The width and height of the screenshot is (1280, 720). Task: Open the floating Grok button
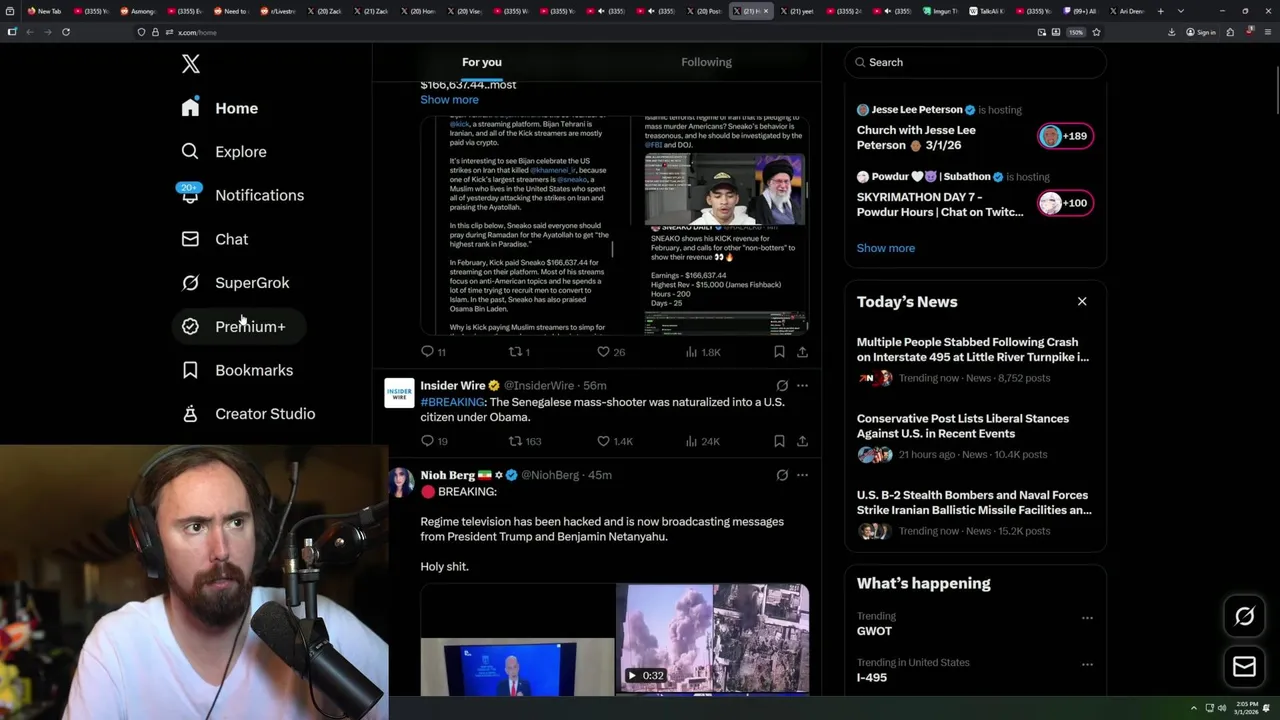[1245, 617]
